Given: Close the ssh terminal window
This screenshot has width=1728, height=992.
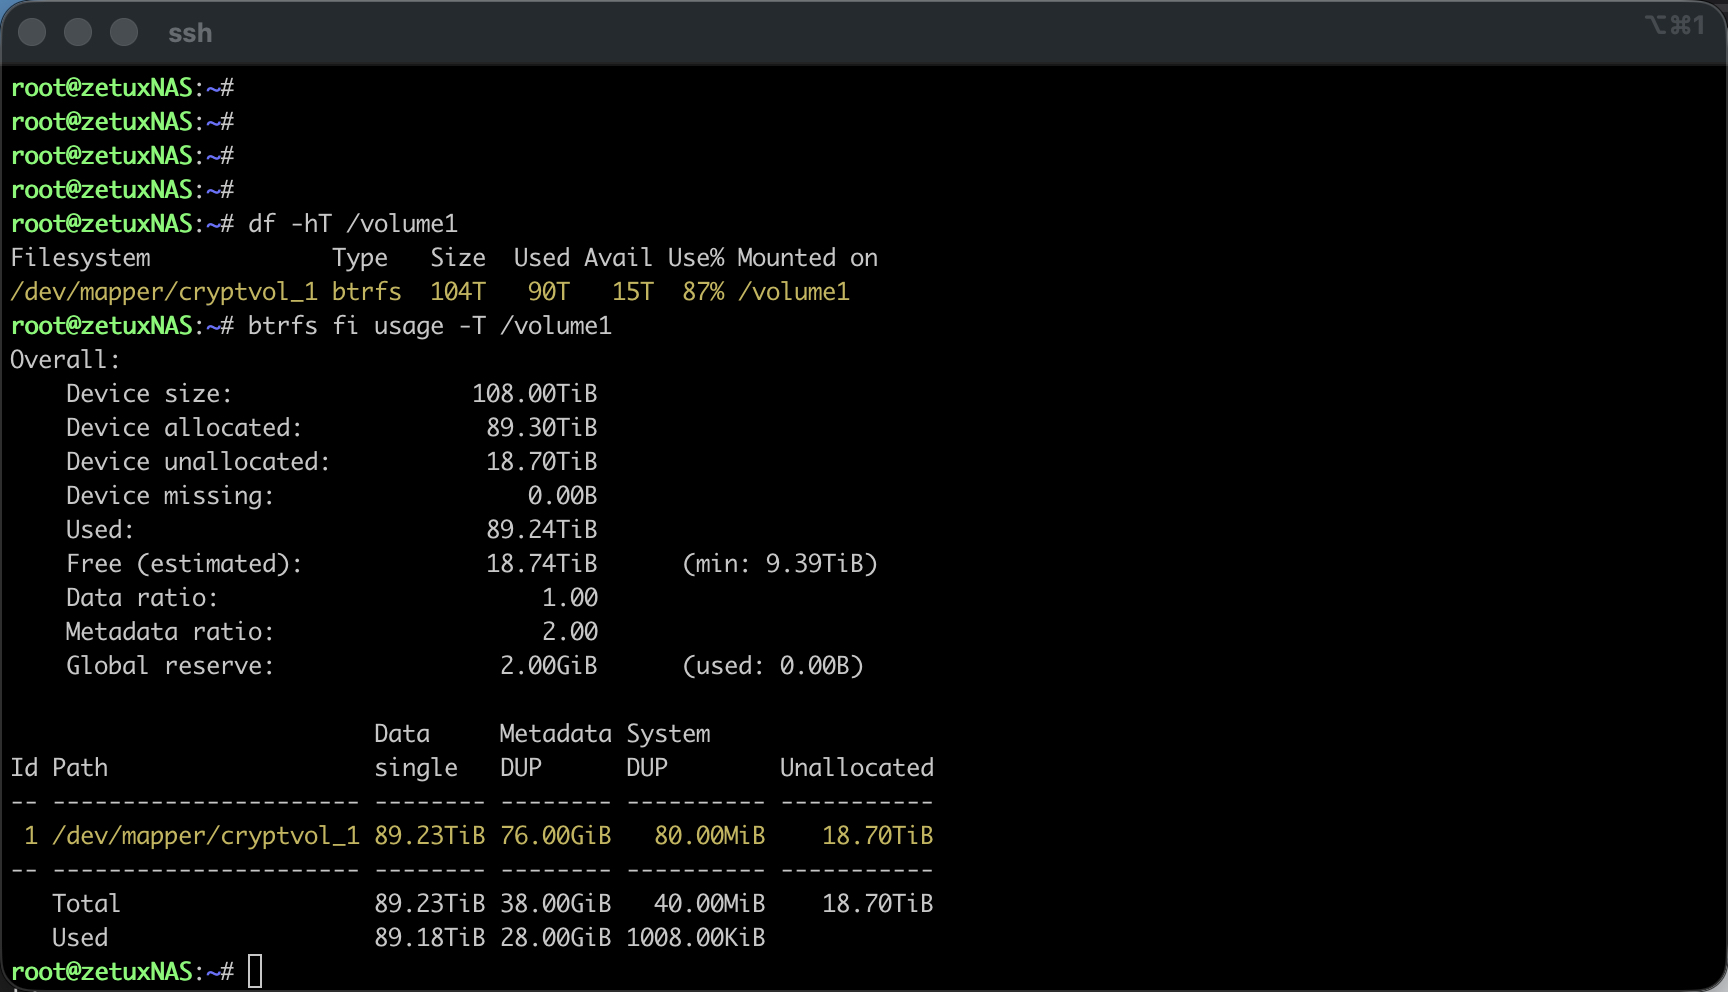Looking at the screenshot, I should (x=33, y=33).
